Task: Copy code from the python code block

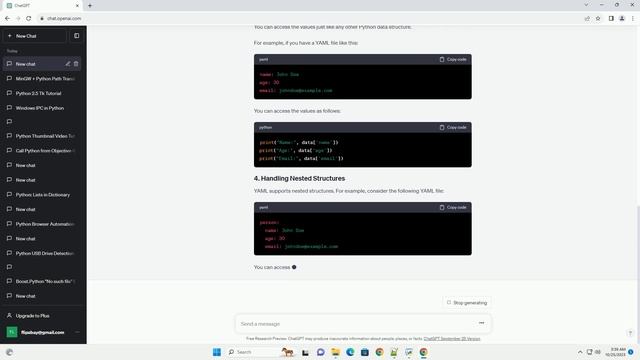Action: pos(453,127)
